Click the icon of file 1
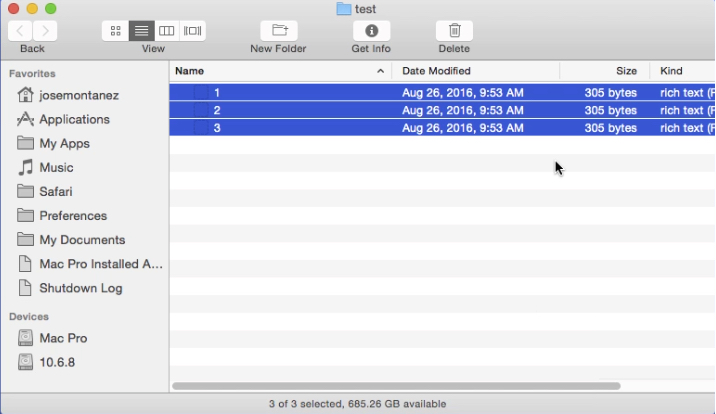716x414 pixels. click(200, 93)
